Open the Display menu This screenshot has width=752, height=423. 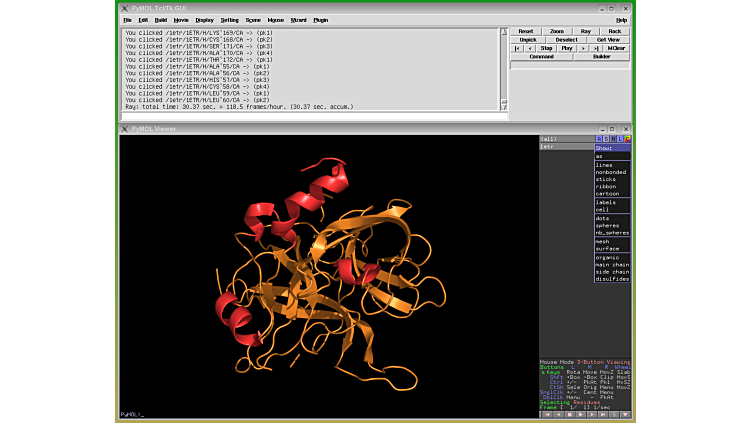coord(204,20)
